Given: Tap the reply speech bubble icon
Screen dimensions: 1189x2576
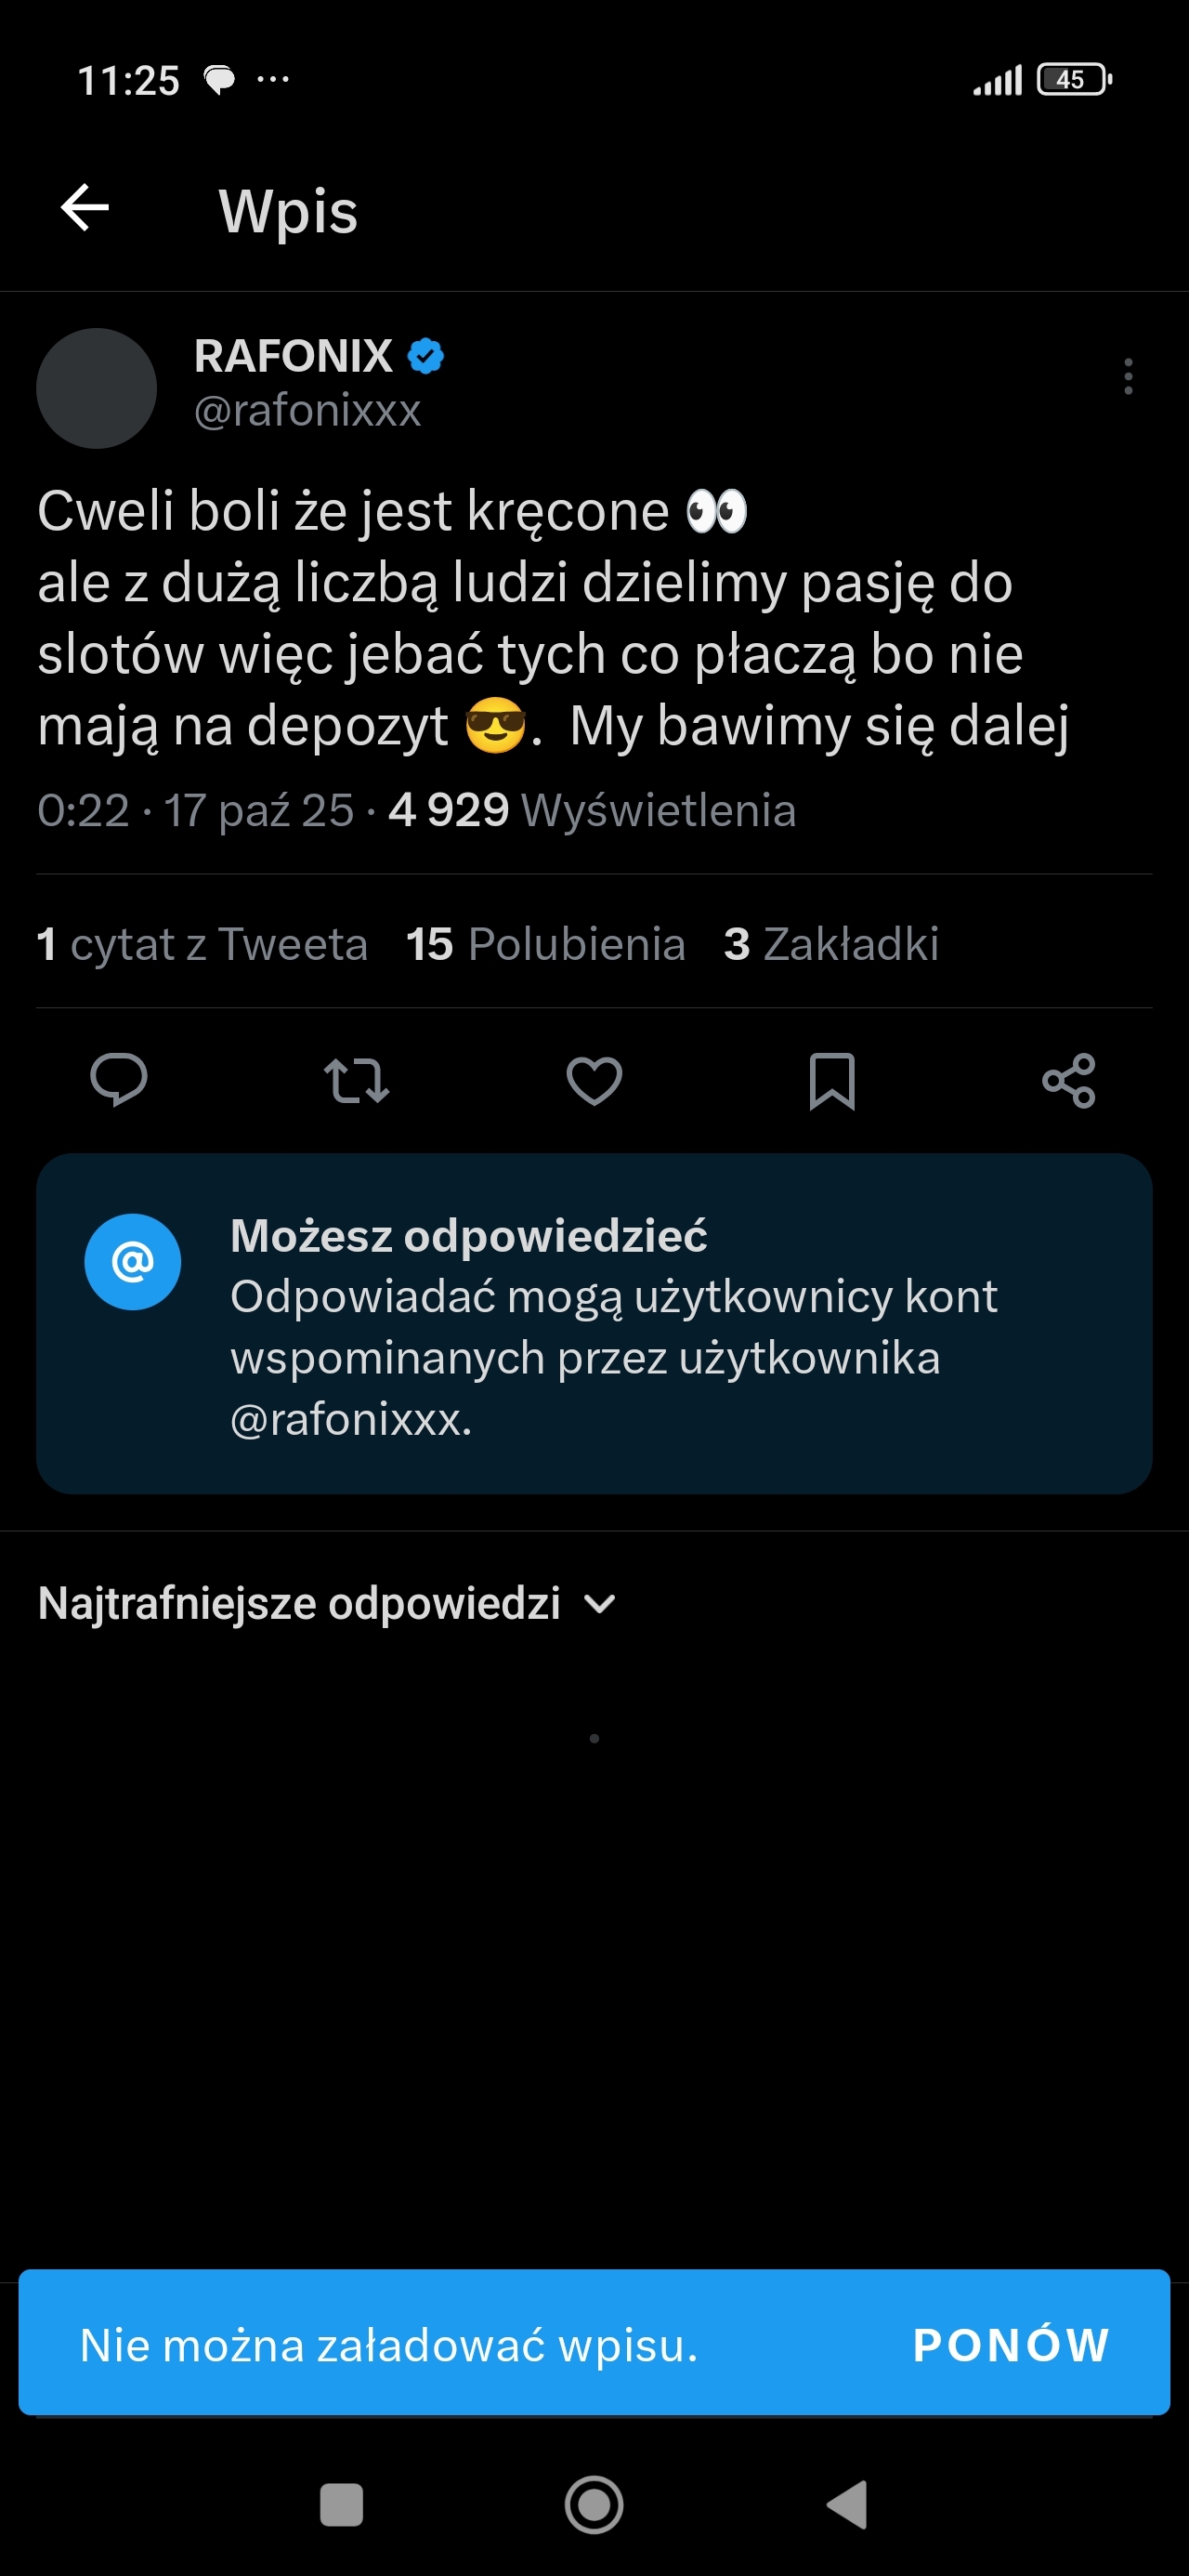Looking at the screenshot, I should point(119,1080).
